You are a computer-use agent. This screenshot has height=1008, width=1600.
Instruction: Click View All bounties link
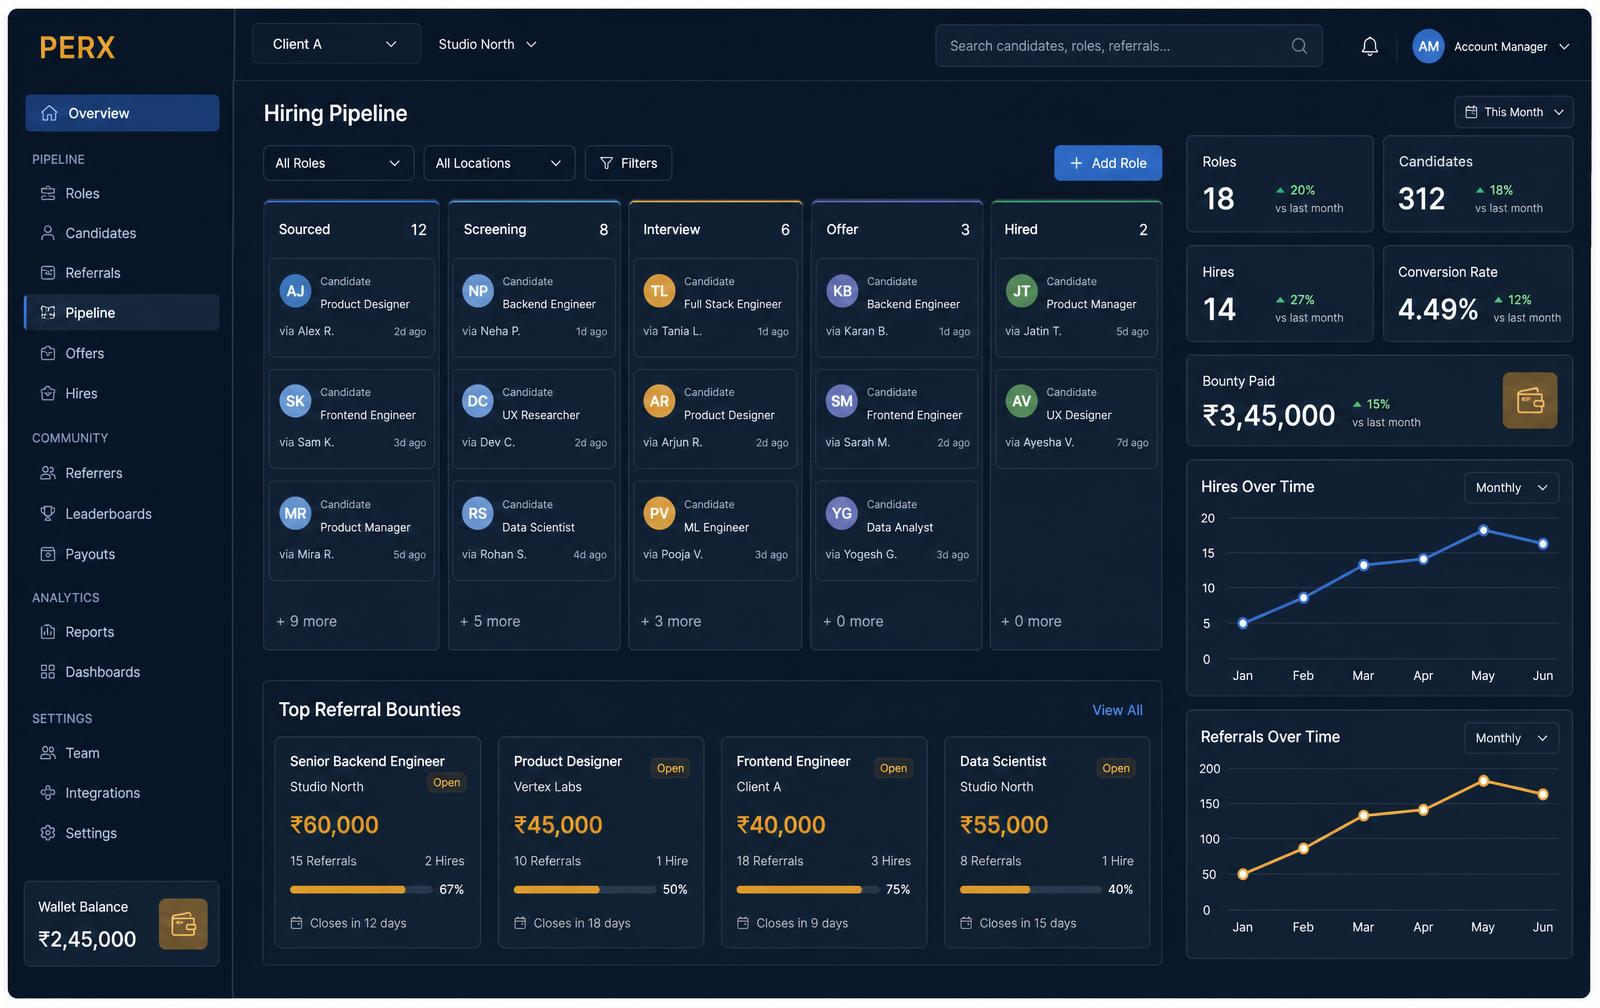click(x=1117, y=710)
